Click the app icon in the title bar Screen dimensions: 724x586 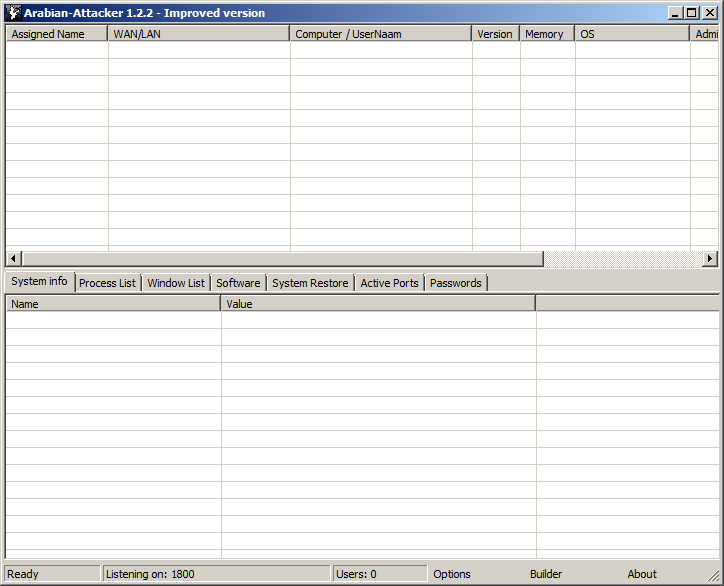pos(13,13)
